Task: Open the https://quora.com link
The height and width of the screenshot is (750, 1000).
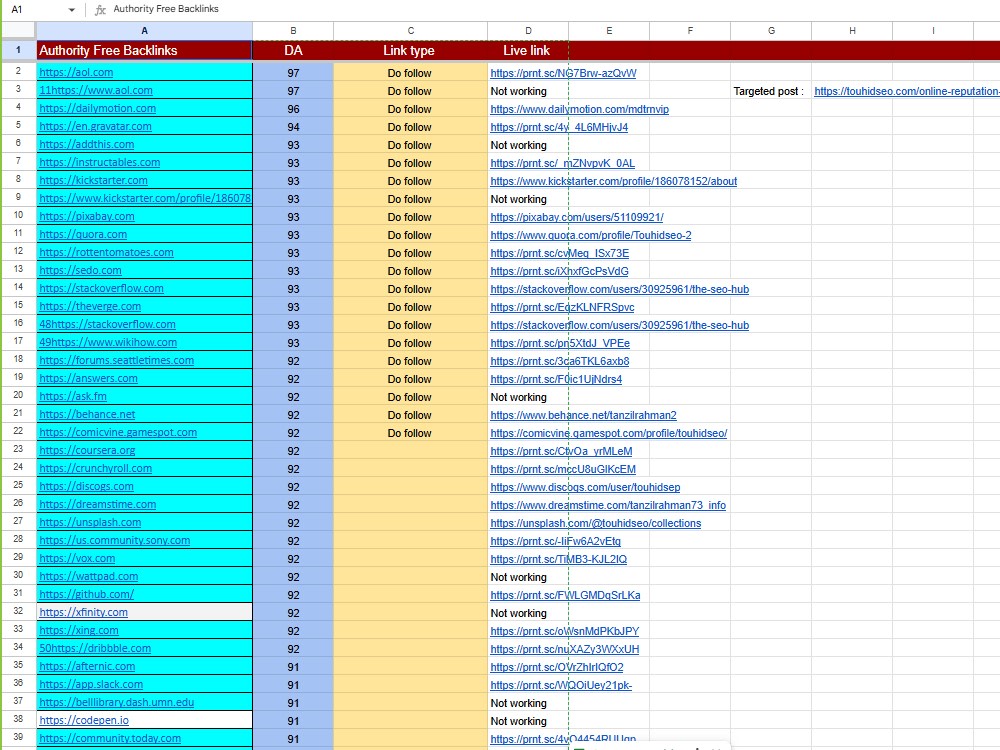Action: tap(83, 234)
